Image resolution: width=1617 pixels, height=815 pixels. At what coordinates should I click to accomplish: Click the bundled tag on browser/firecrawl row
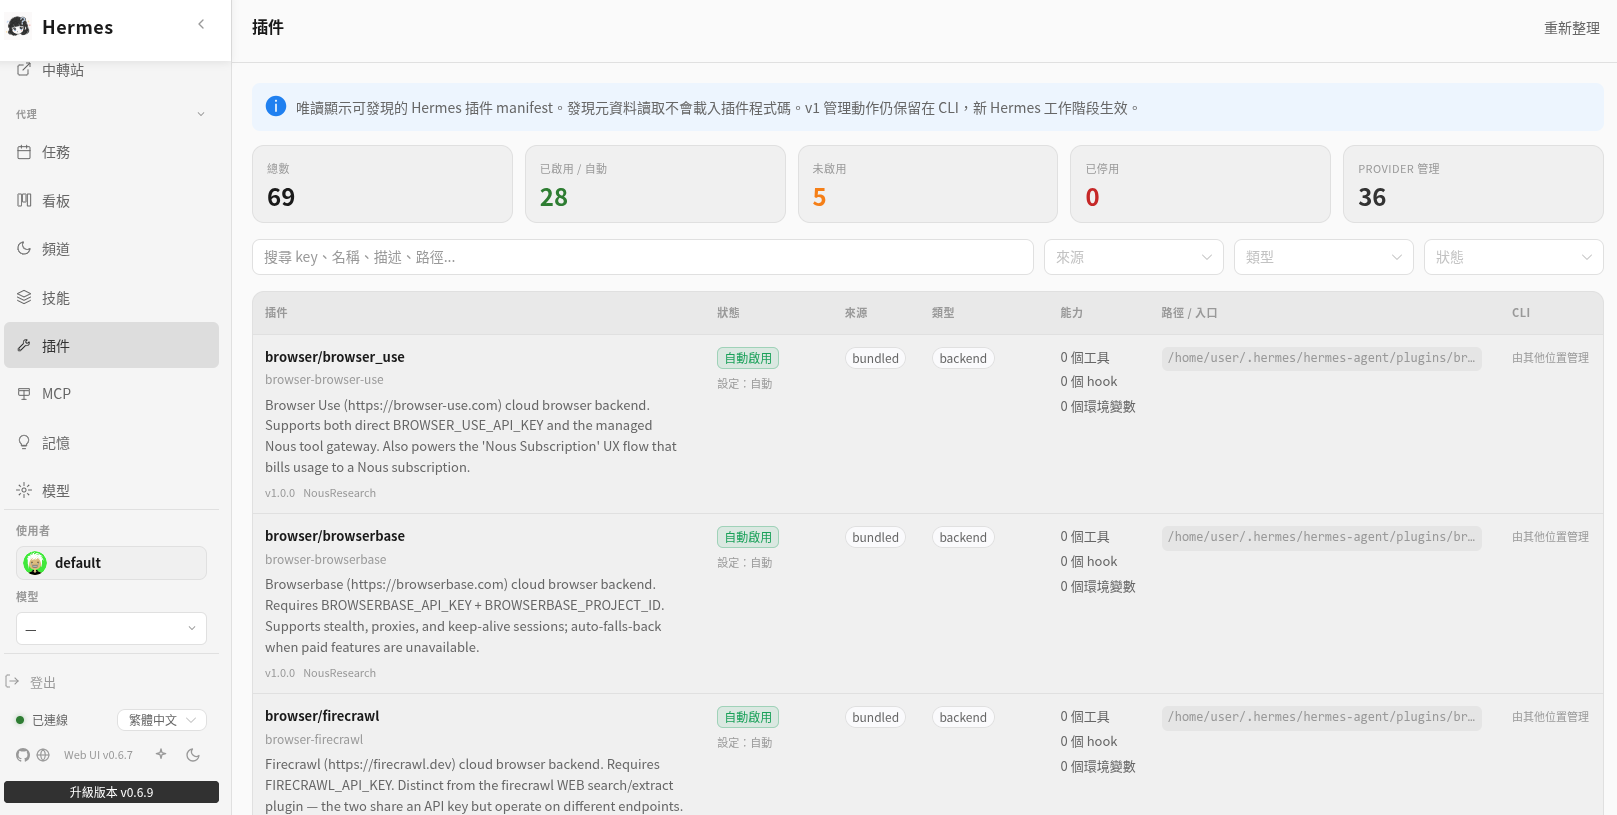(876, 717)
